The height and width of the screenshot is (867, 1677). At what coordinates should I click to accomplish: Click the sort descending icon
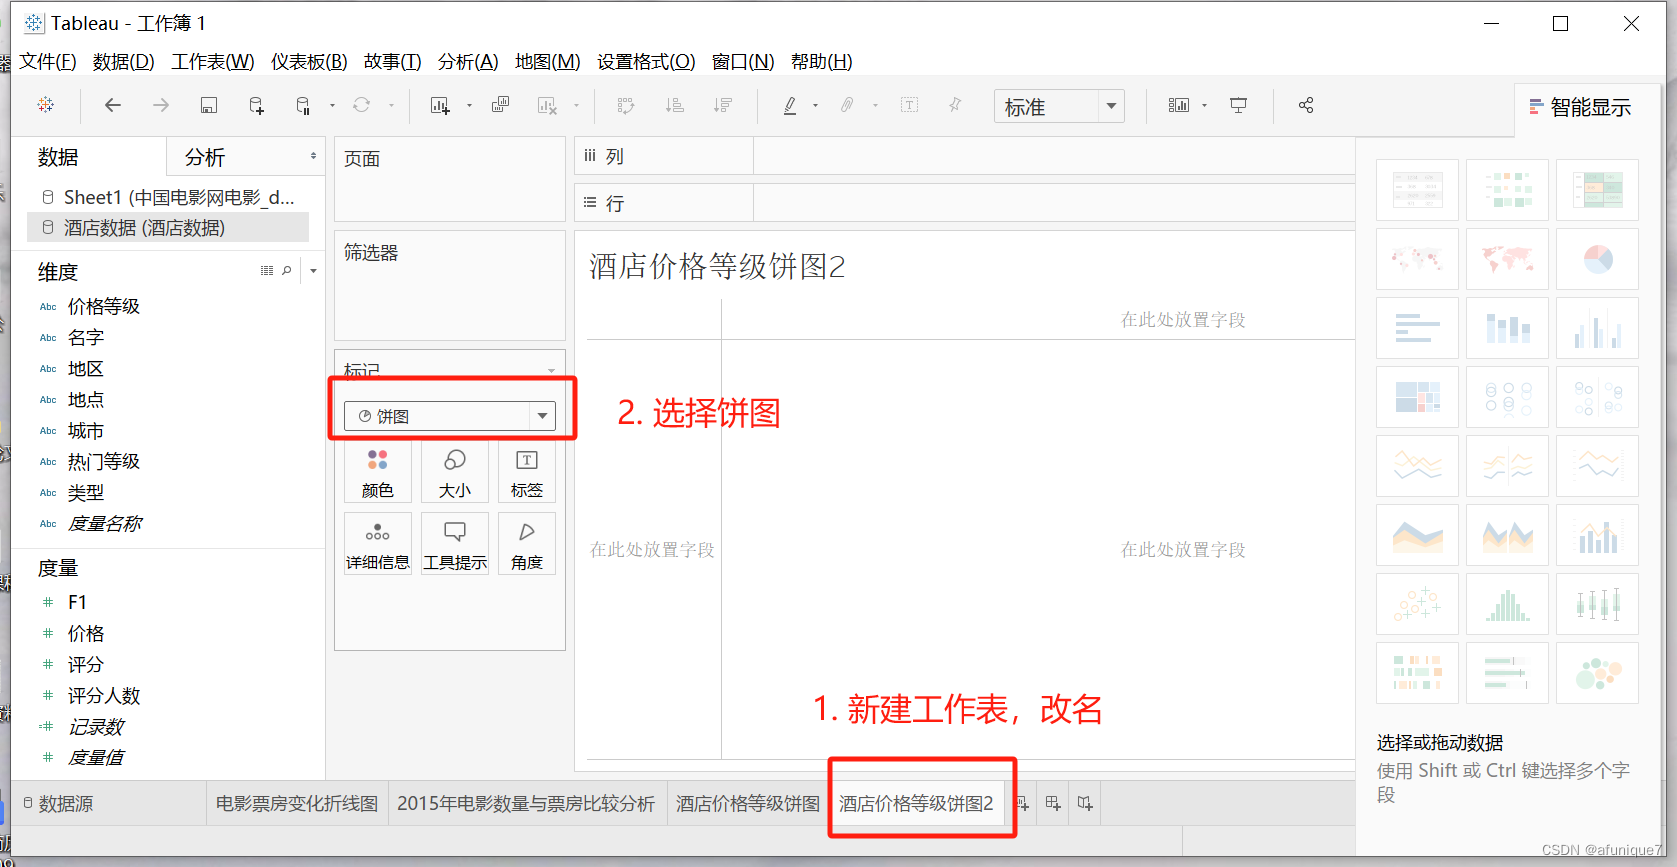tap(723, 105)
